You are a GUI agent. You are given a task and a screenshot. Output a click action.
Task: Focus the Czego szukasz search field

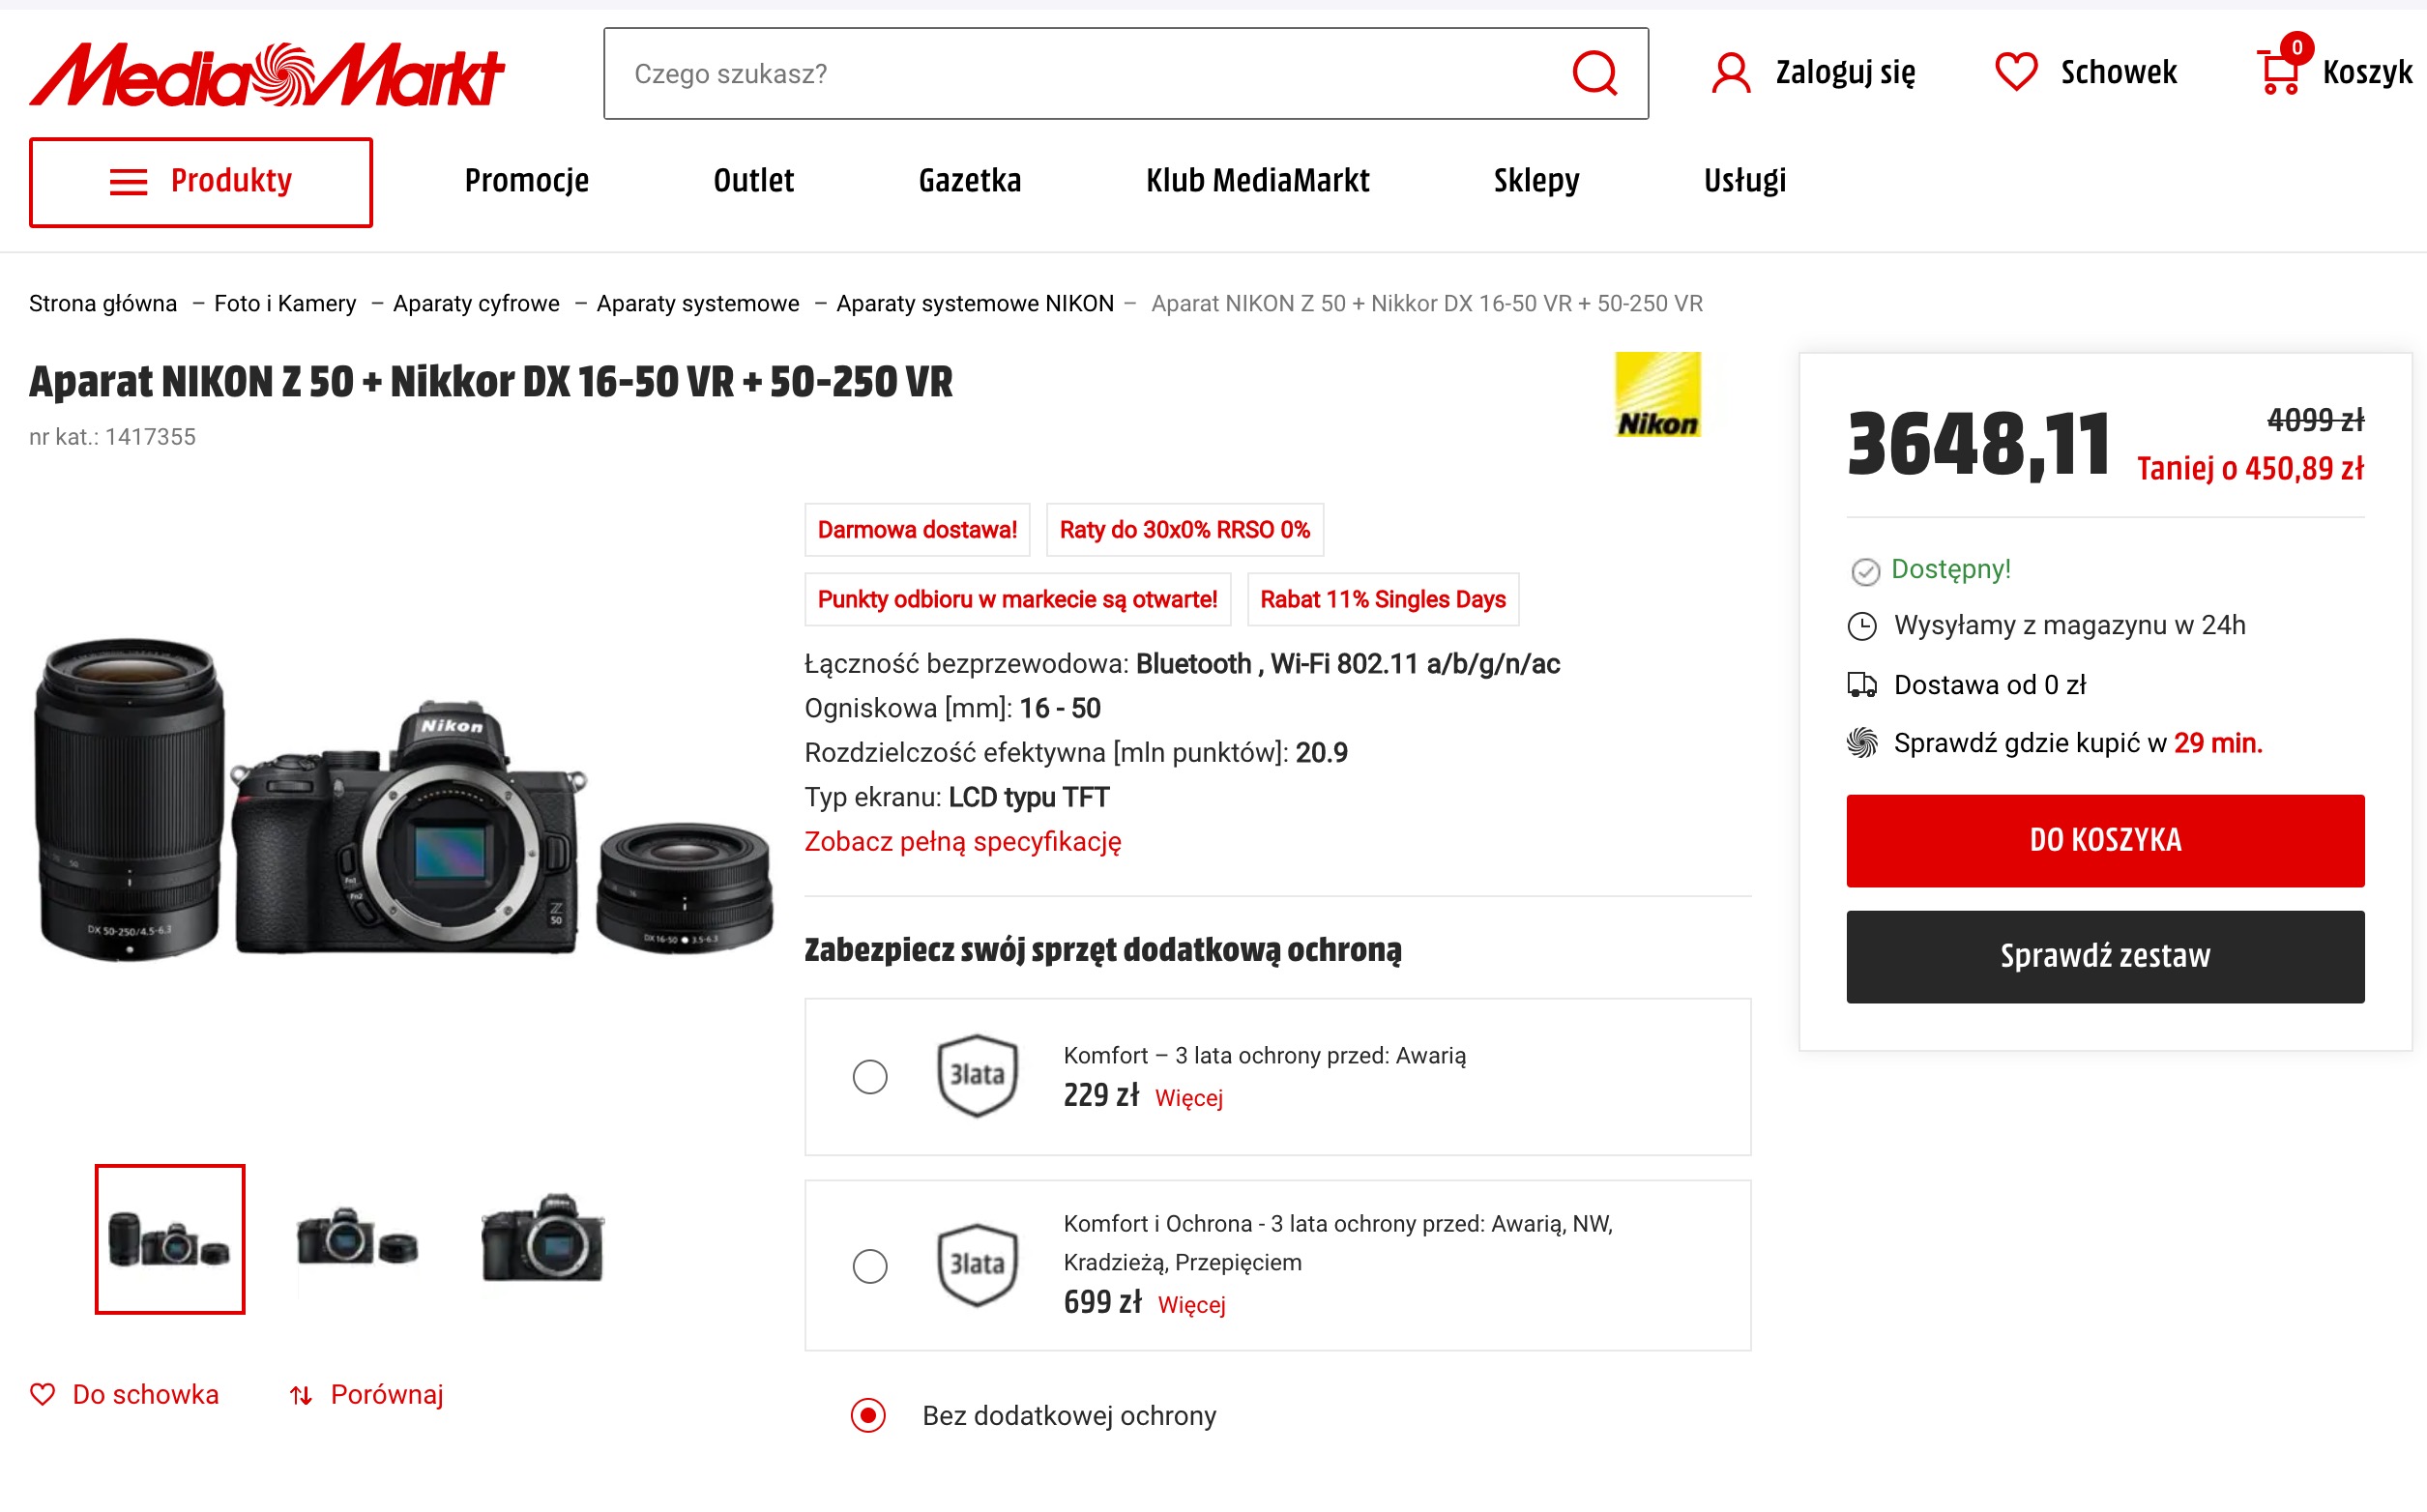(1085, 74)
